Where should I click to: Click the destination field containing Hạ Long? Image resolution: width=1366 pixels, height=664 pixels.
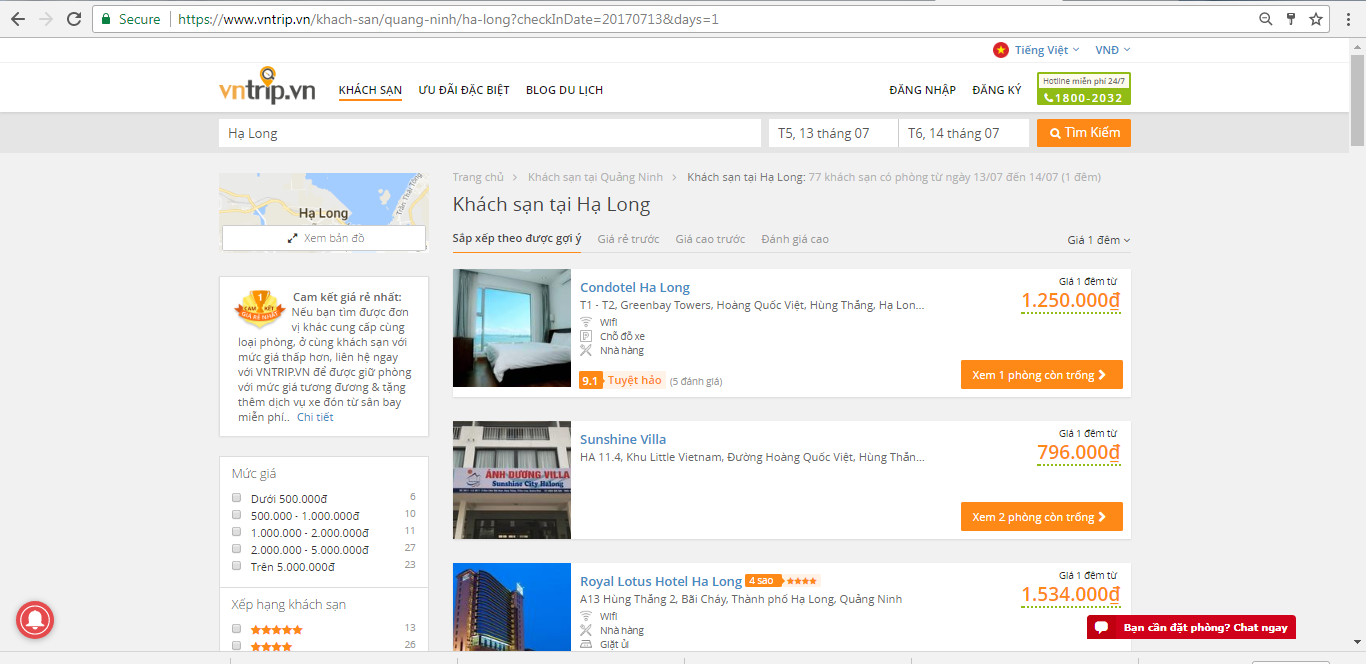(490, 133)
